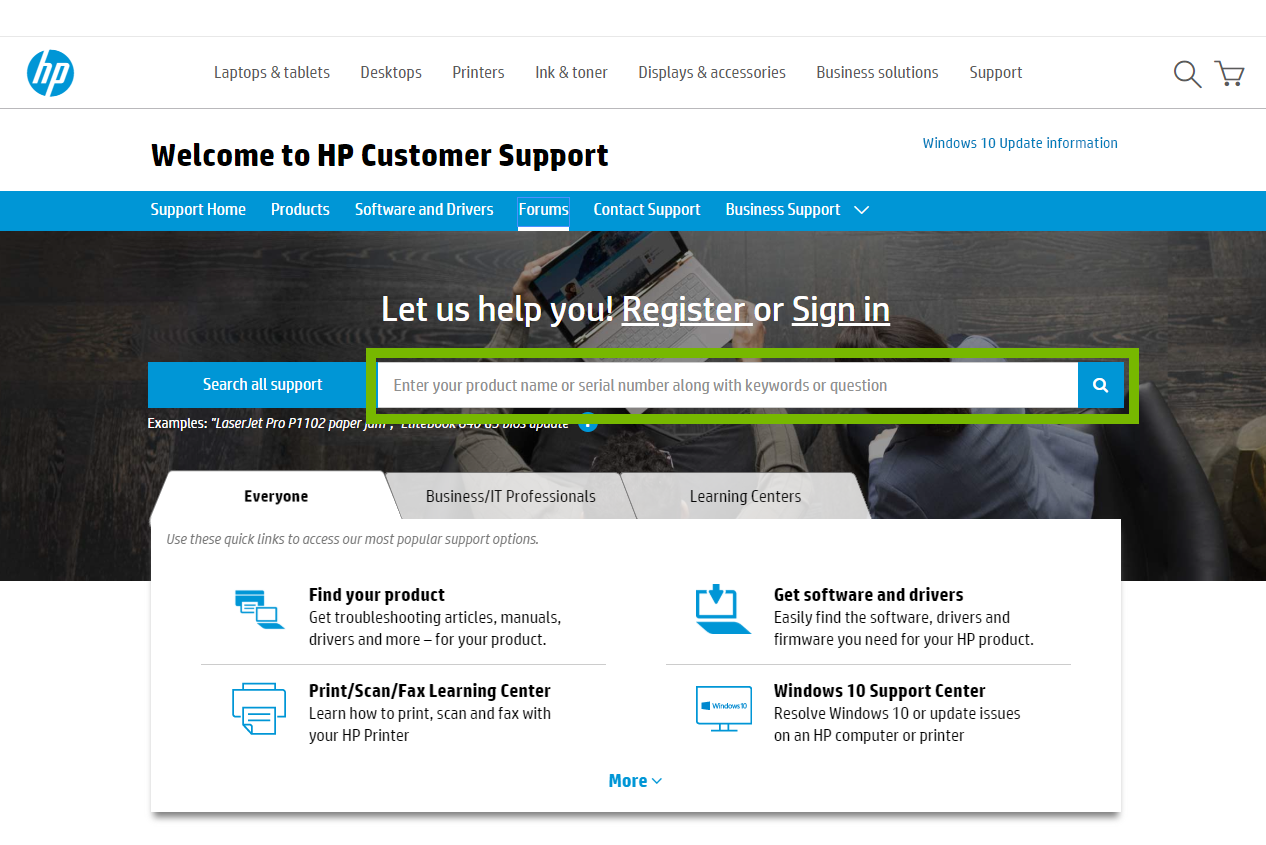Open the Forums menu item
Image resolution: width=1266 pixels, height=845 pixels.
[x=543, y=210]
